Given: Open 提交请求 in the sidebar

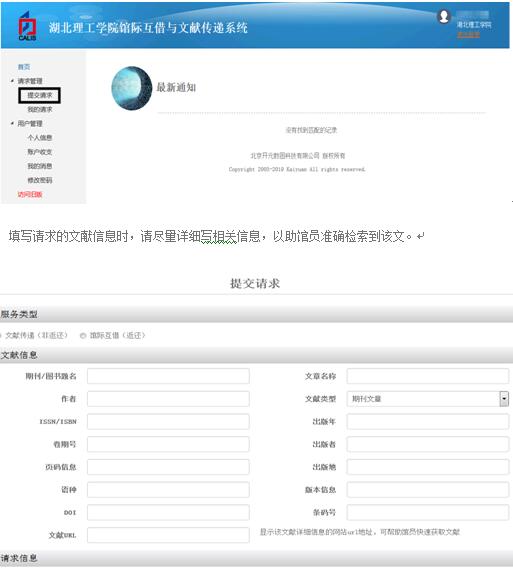Looking at the screenshot, I should click(39, 95).
